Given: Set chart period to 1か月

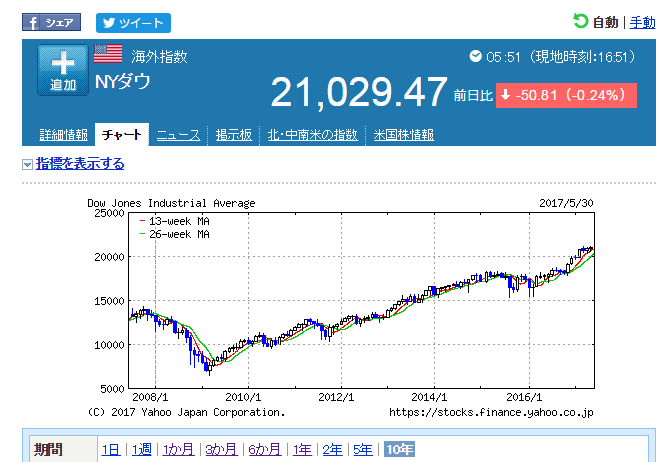Looking at the screenshot, I should pyautogui.click(x=178, y=449).
